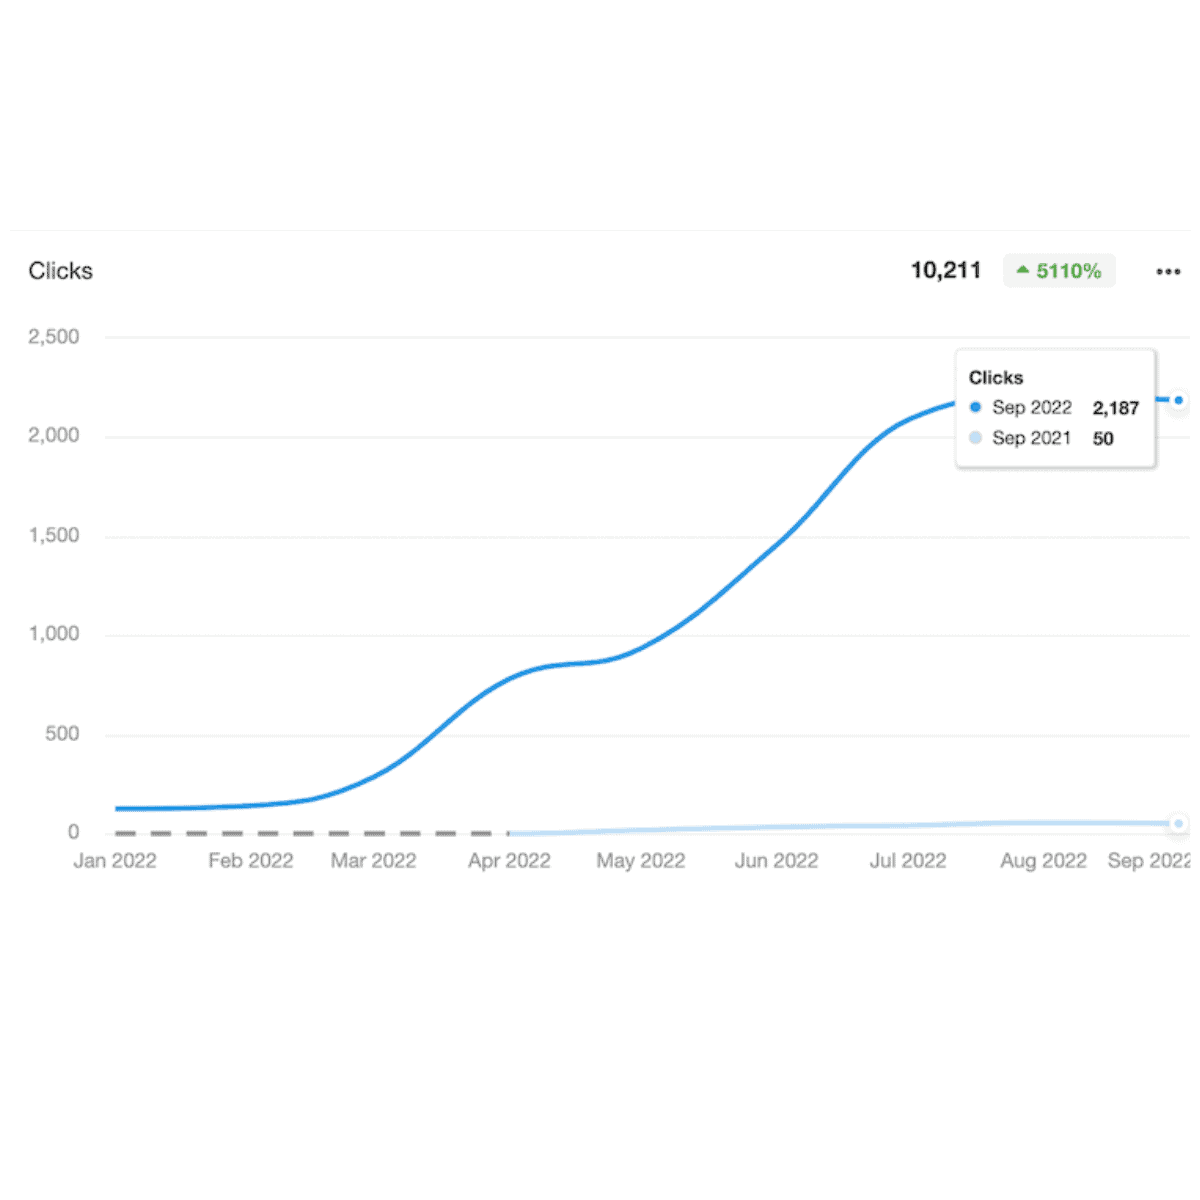Select the Mar 2022 axis label

pyautogui.click(x=373, y=861)
